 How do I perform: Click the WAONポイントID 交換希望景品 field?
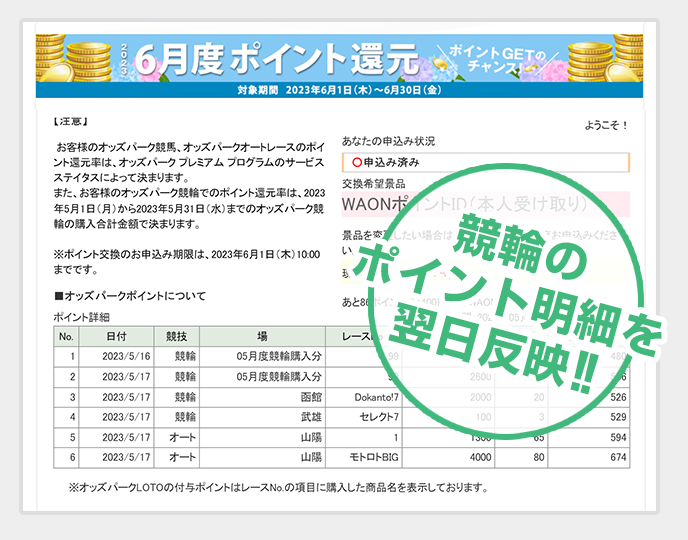[486, 204]
